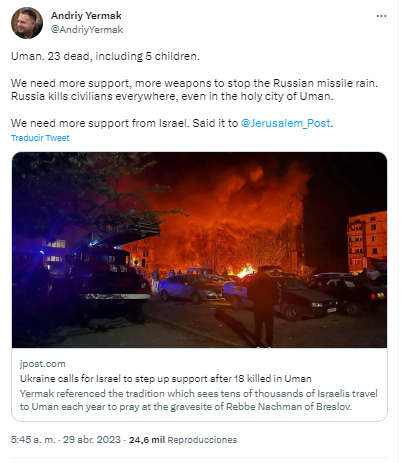Open the jpost.com source domain label

point(42,364)
